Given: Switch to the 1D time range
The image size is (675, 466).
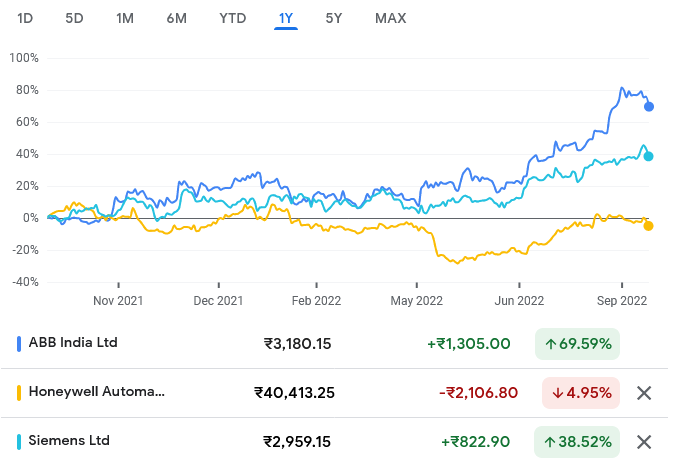Looking at the screenshot, I should tap(26, 18).
